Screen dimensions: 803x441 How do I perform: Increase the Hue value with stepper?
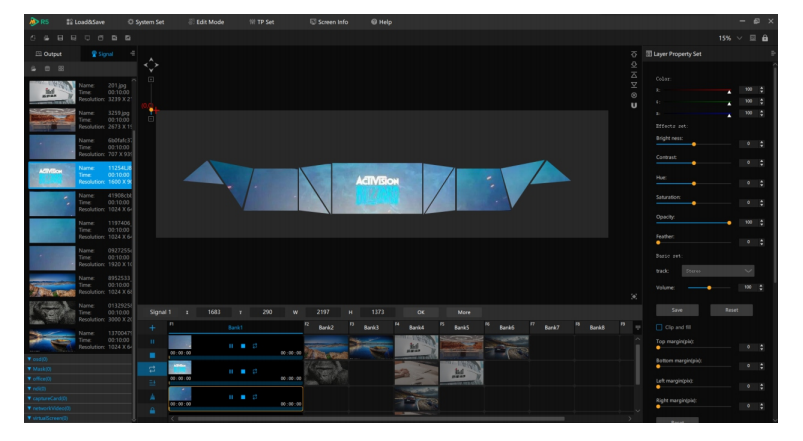tap(762, 181)
